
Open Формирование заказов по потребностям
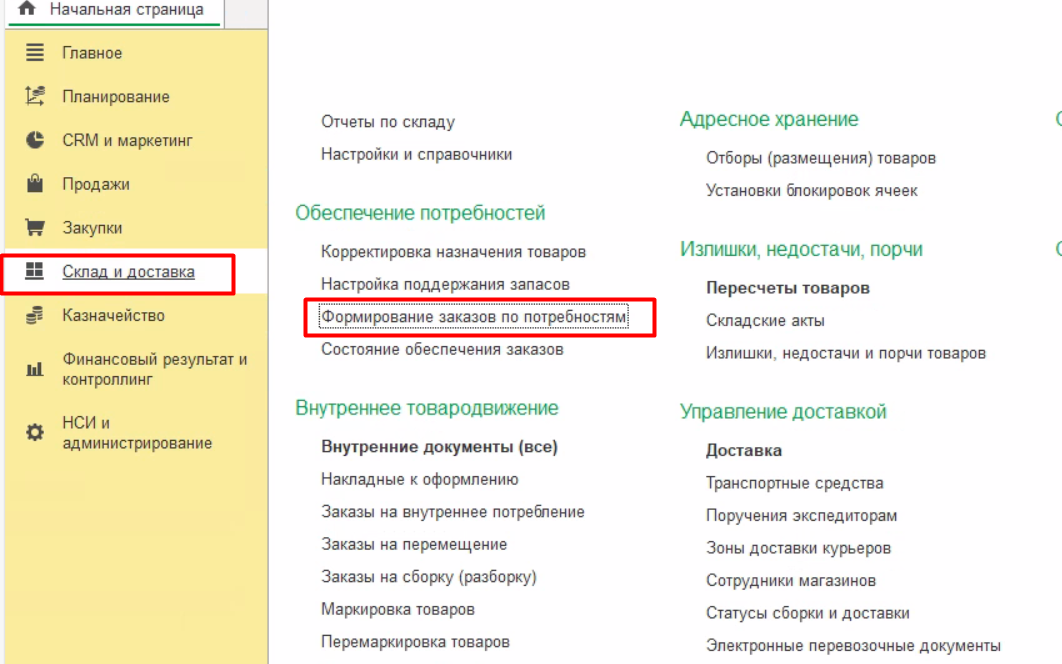tap(473, 317)
